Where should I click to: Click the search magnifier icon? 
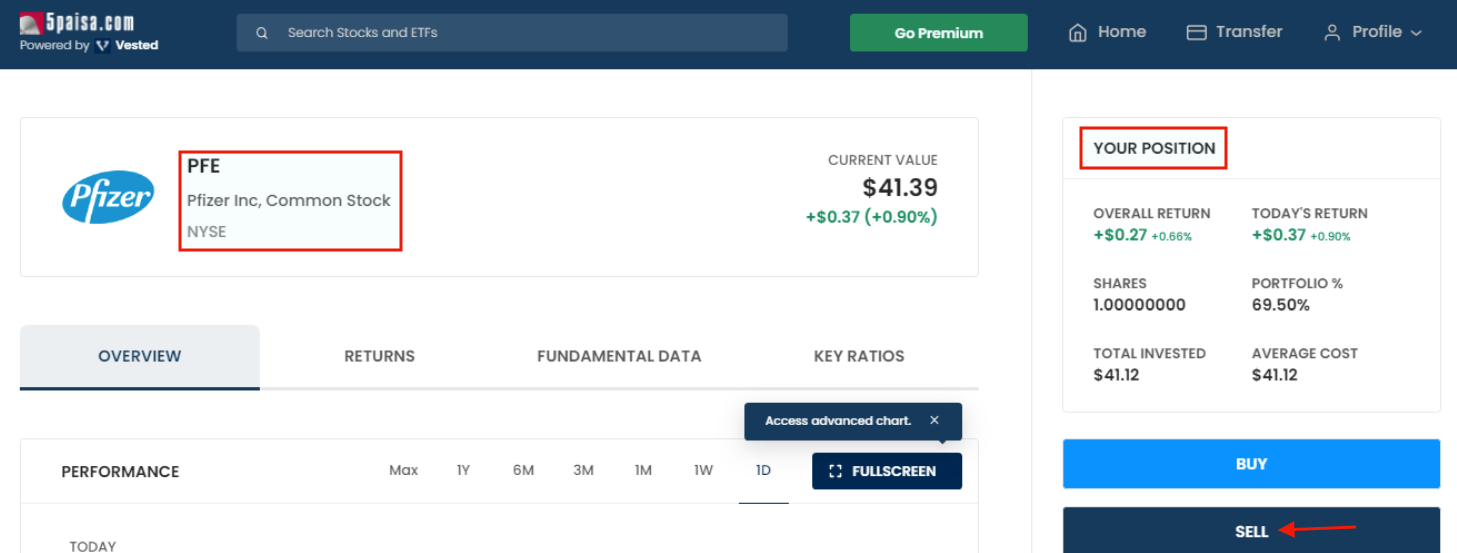(x=262, y=33)
